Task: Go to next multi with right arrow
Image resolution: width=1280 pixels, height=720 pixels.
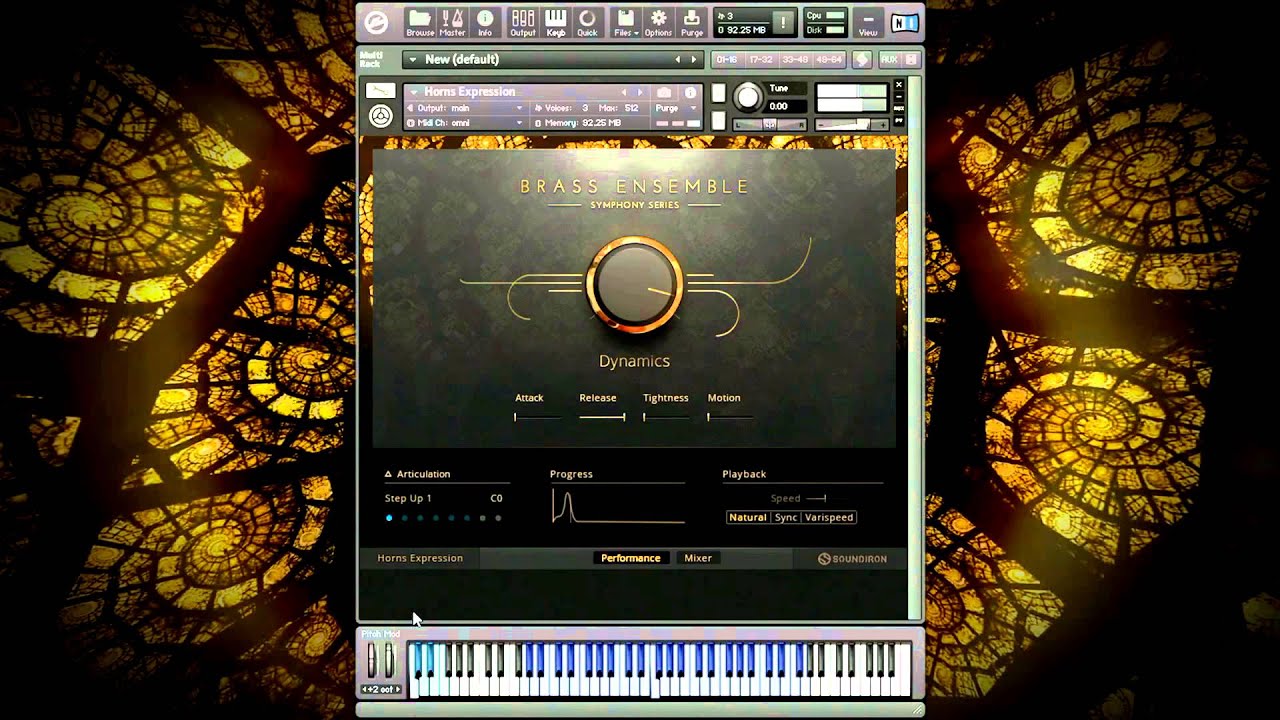Action: 693,60
